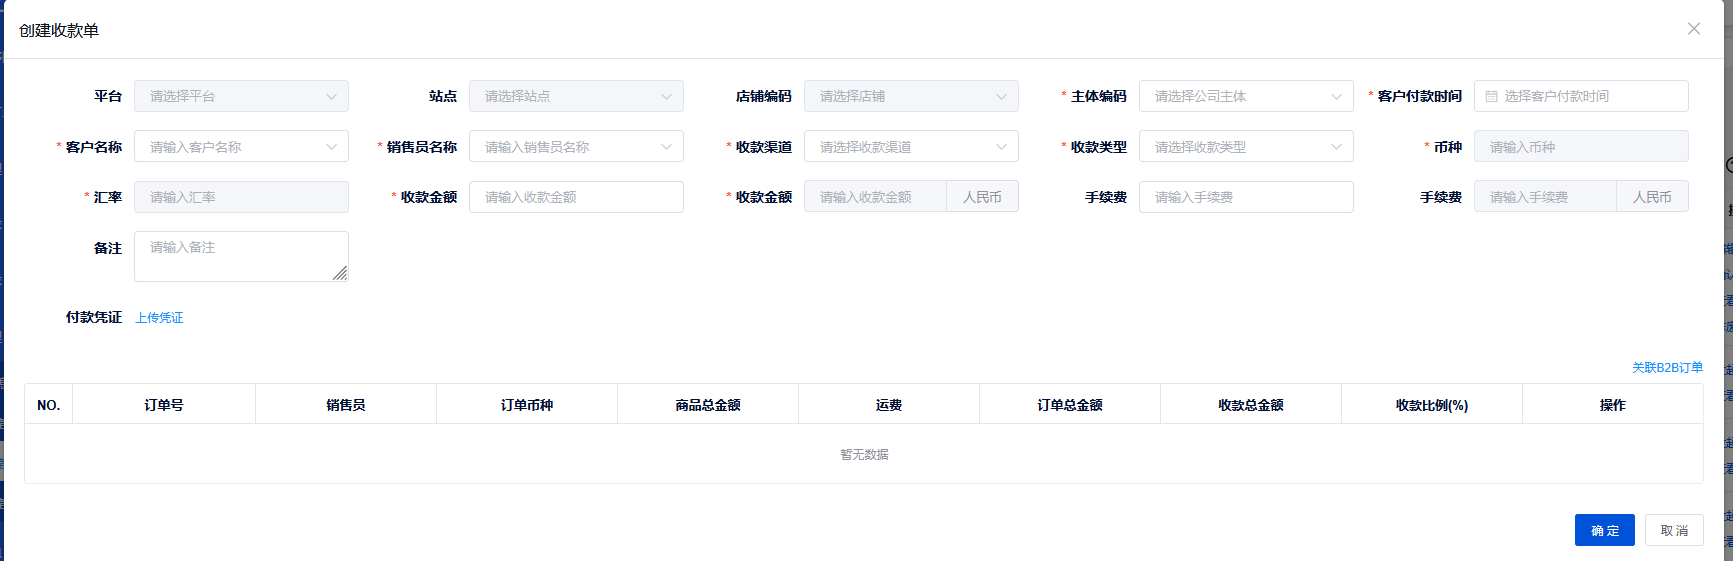Image resolution: width=1733 pixels, height=561 pixels.
Task: Open the 收款类型 dropdown
Action: 1246,147
